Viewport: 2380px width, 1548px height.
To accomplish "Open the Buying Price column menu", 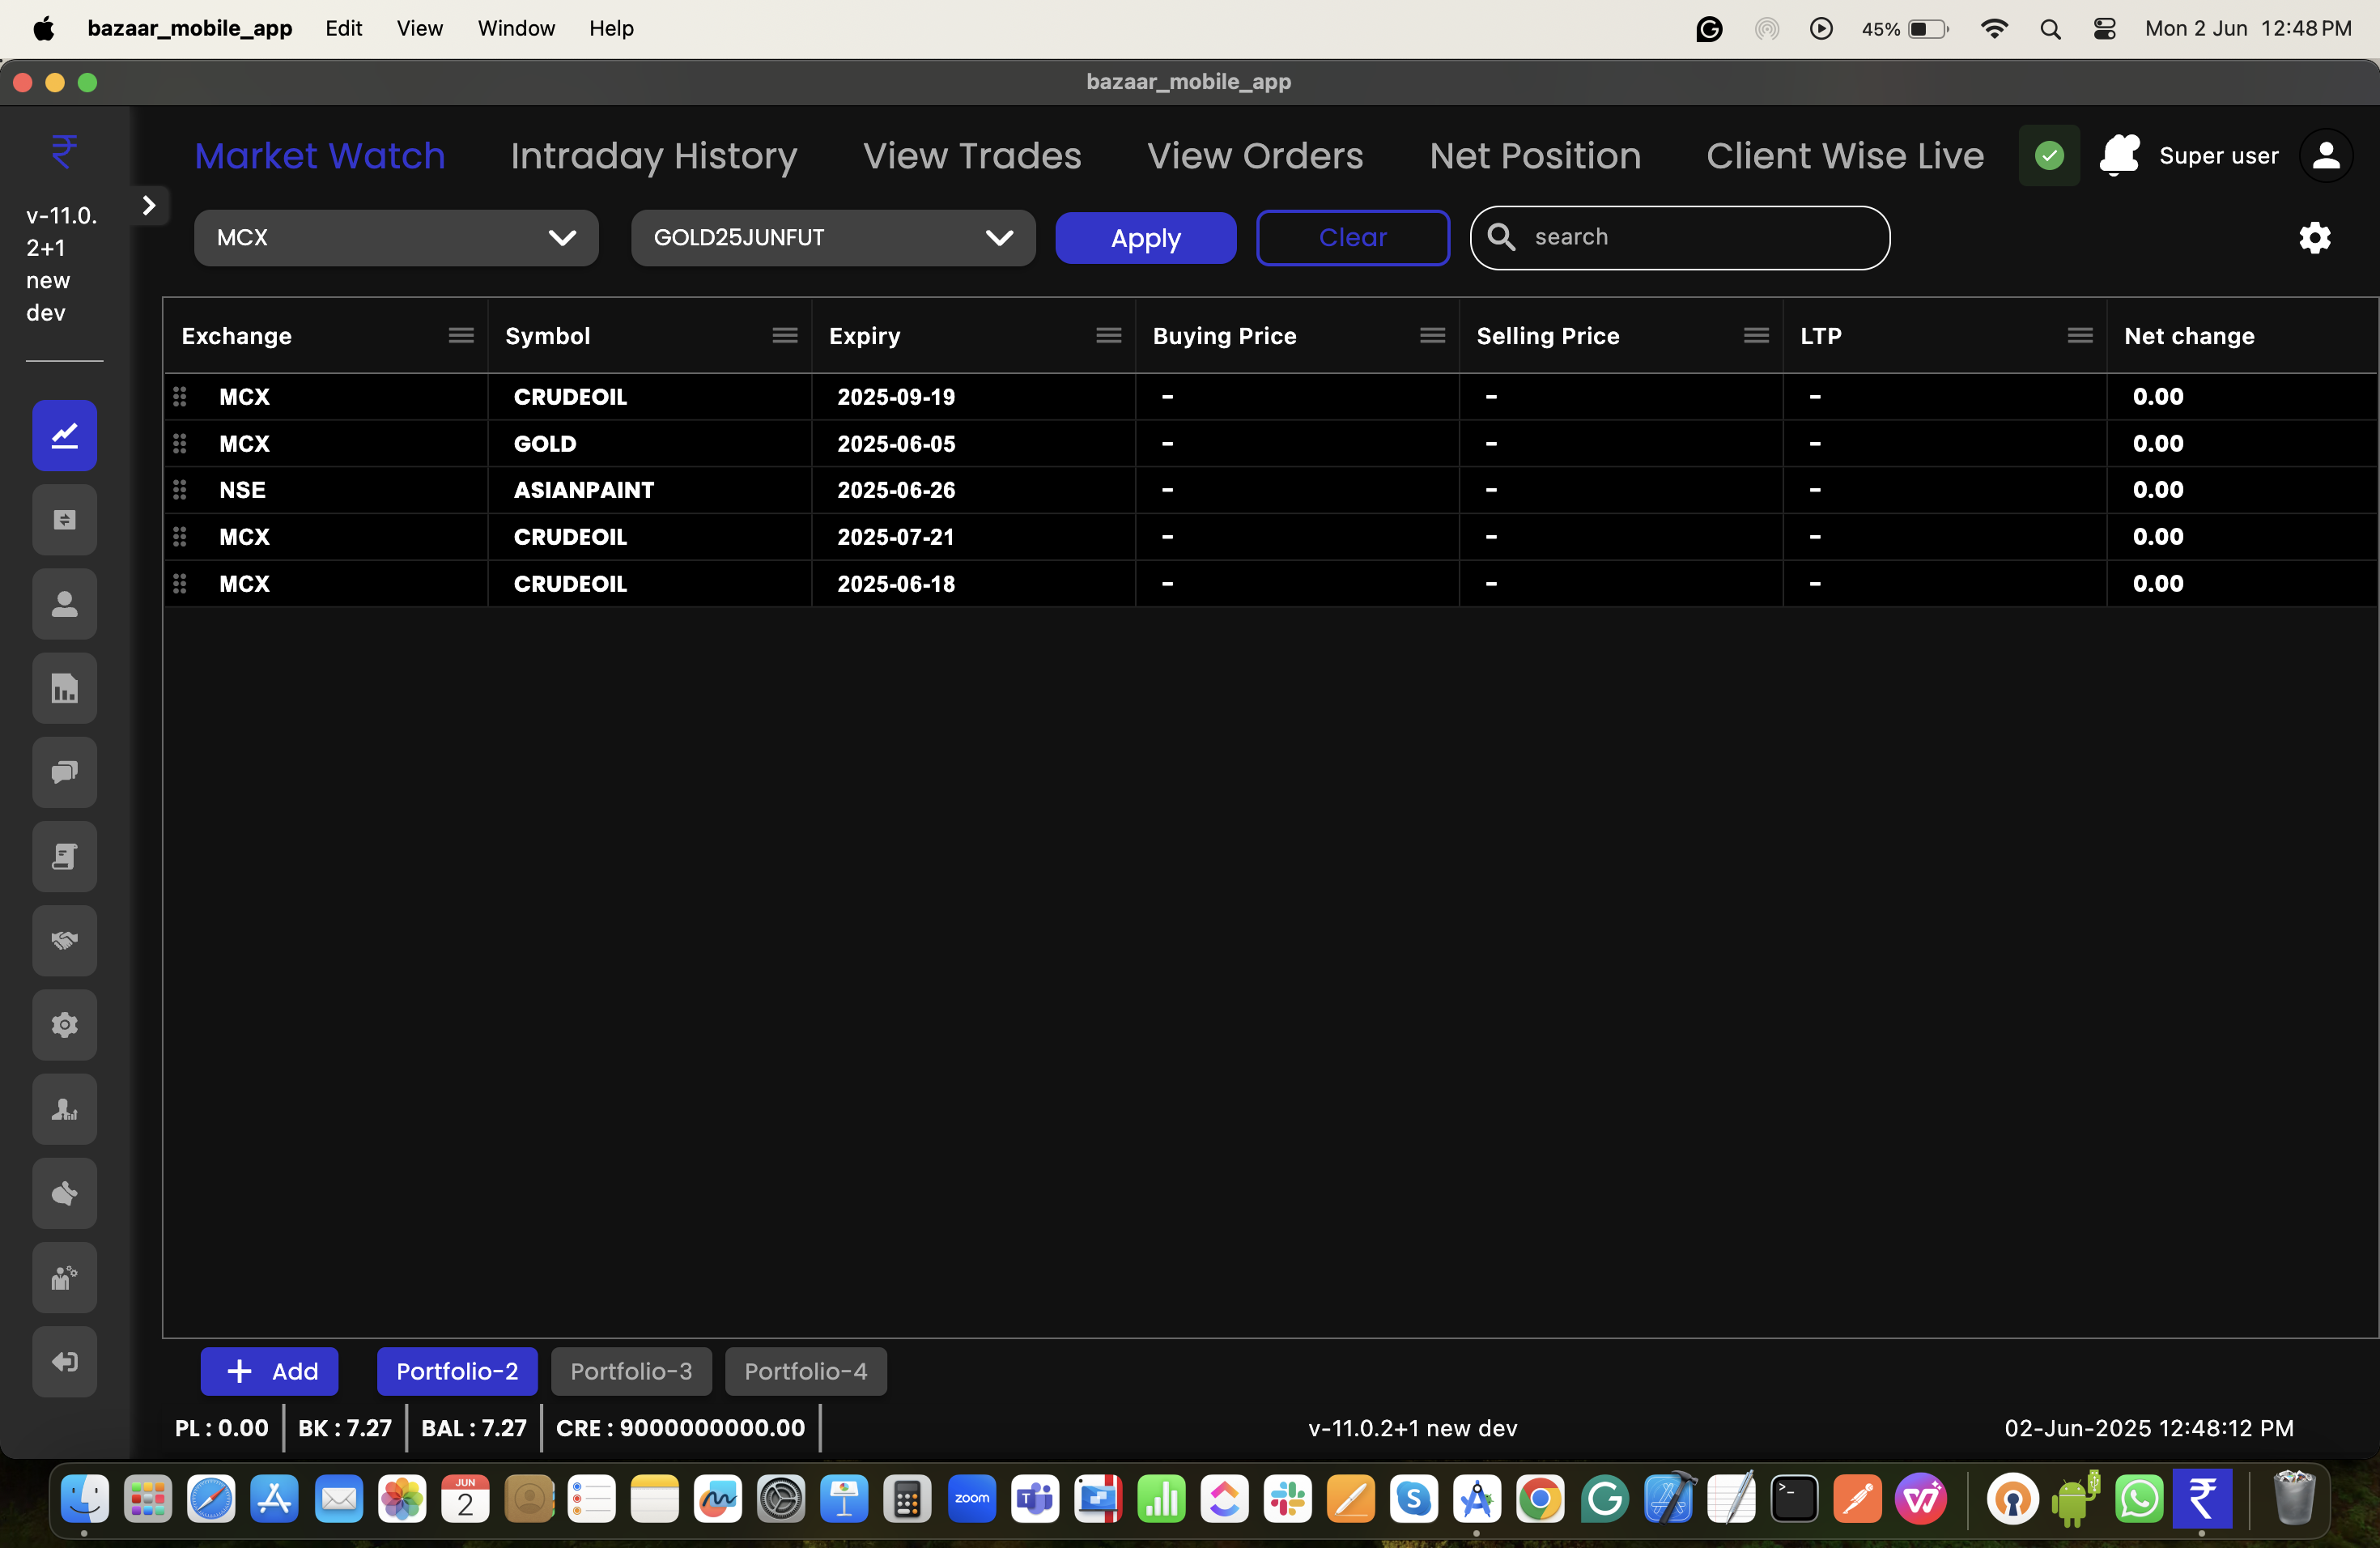I will click(x=1432, y=335).
